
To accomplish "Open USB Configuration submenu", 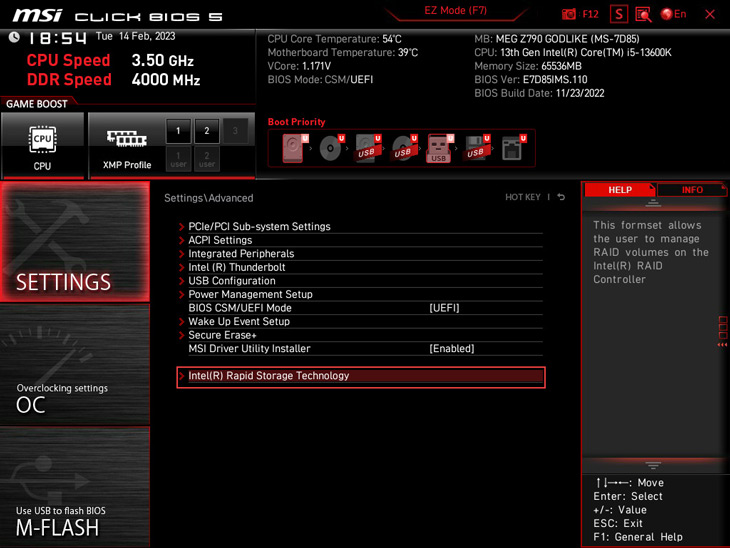I will [x=360, y=281].
